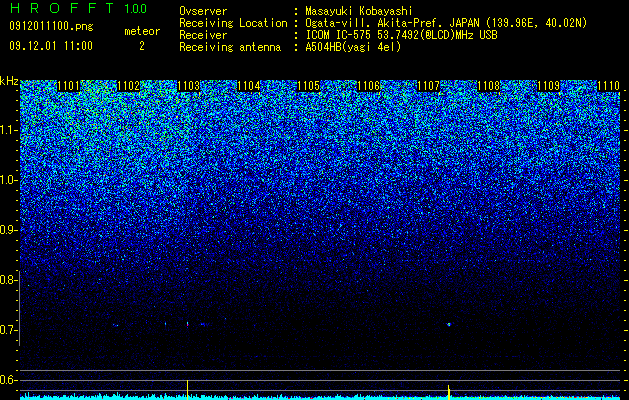The height and width of the screenshot is (400, 629).
Task: Click the Masayuki Kobayashi observer name
Action: pyautogui.click(x=359, y=11)
